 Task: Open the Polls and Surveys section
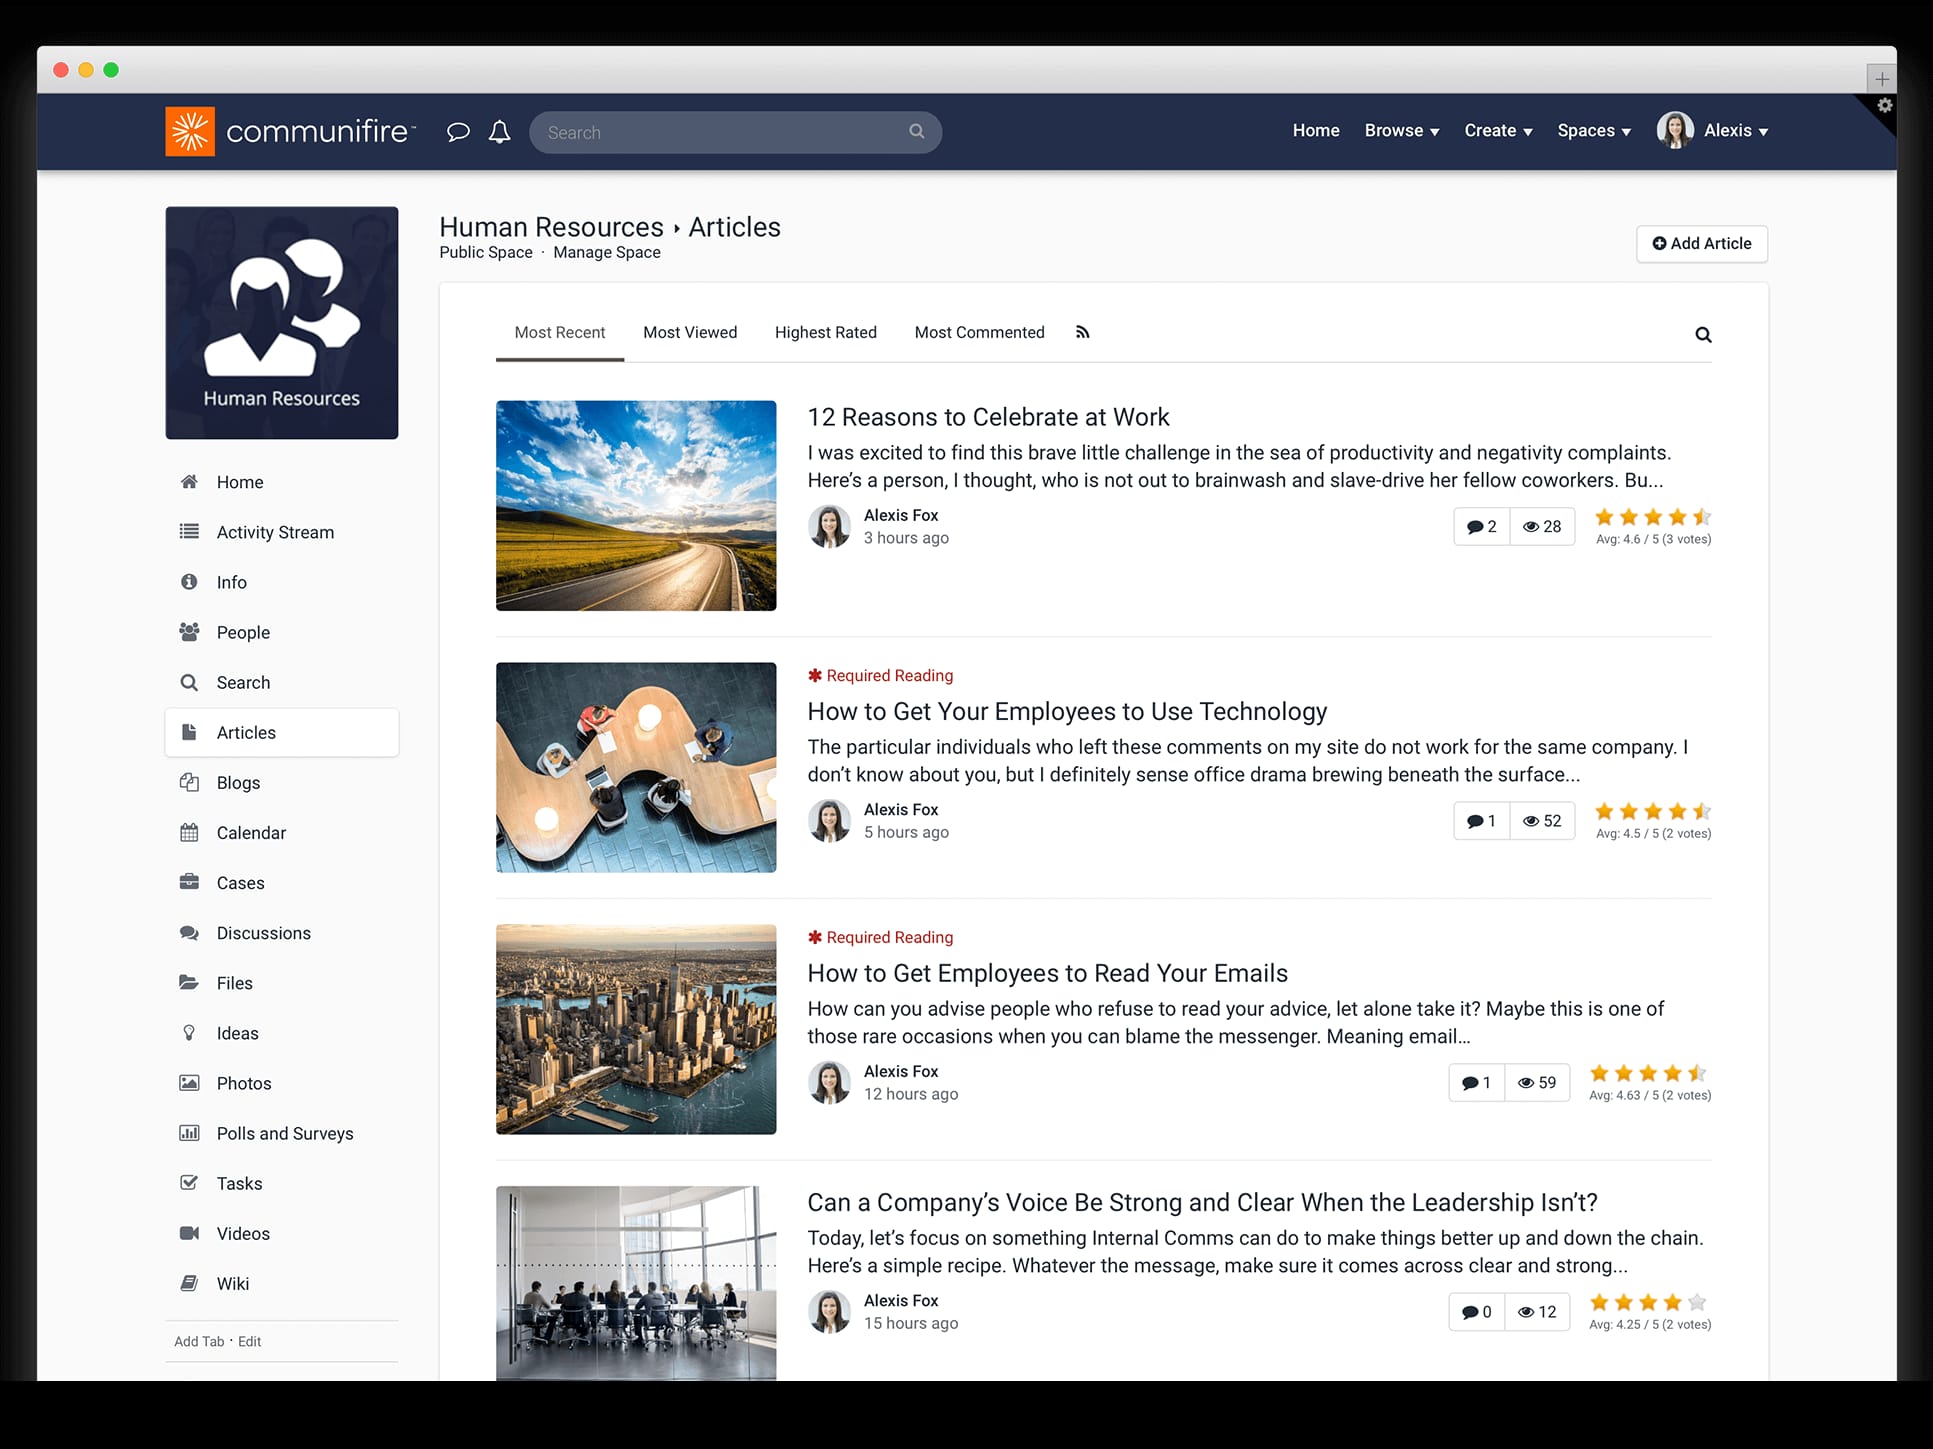point(285,1133)
